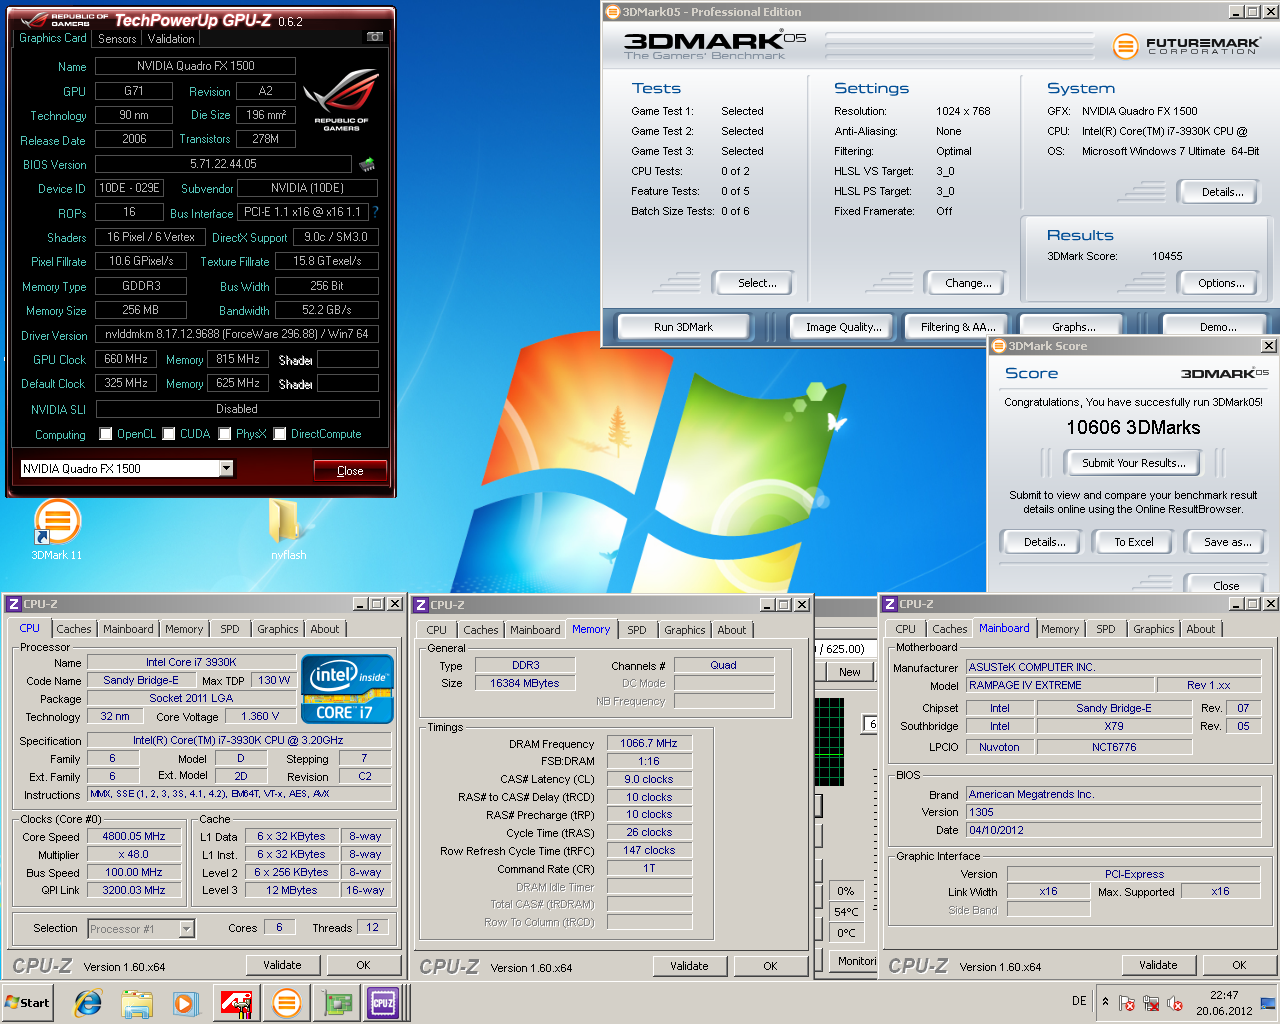Click the Show Desktop icon by the clock
Screen dimensions: 1280x1024
tap(1268, 1003)
